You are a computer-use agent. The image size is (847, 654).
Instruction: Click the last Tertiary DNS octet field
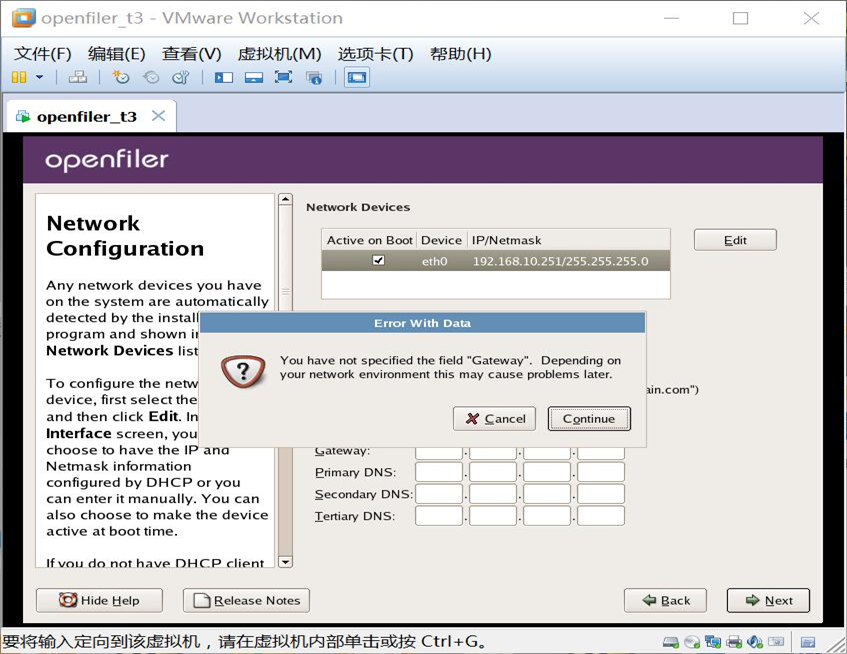[601, 516]
